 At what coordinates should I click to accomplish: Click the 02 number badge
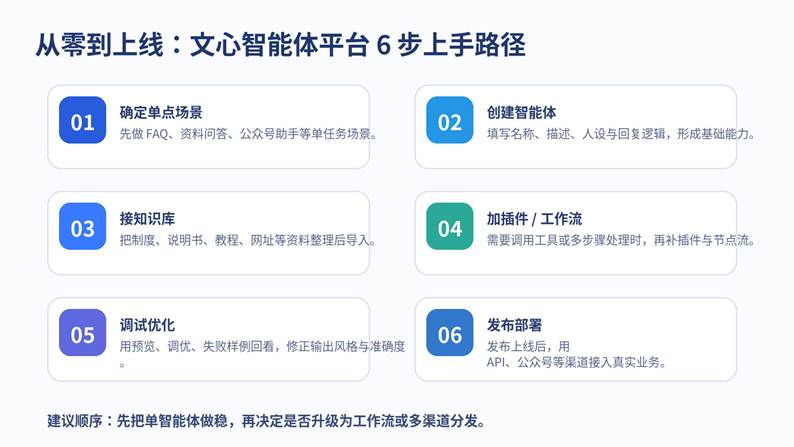pyautogui.click(x=449, y=121)
